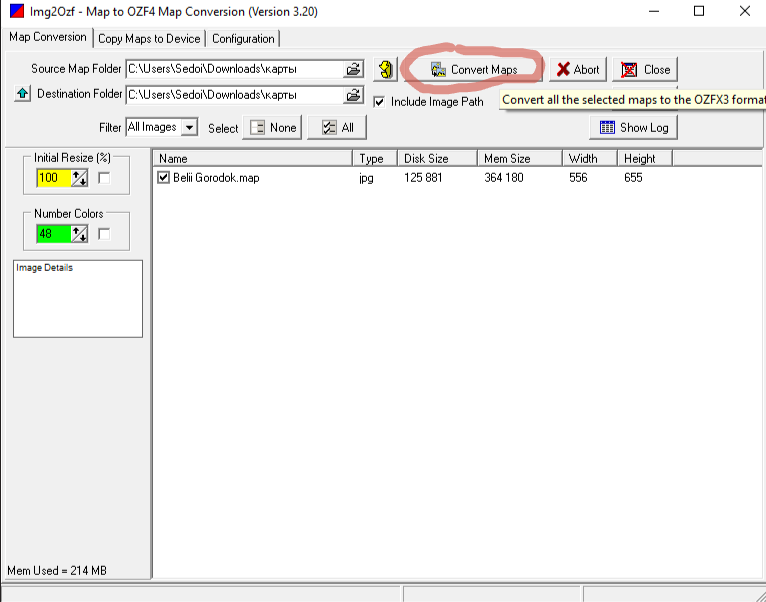Click the green up-arrow beside Destination Folder
Viewport: 766px width, 602px height.
(x=22, y=94)
